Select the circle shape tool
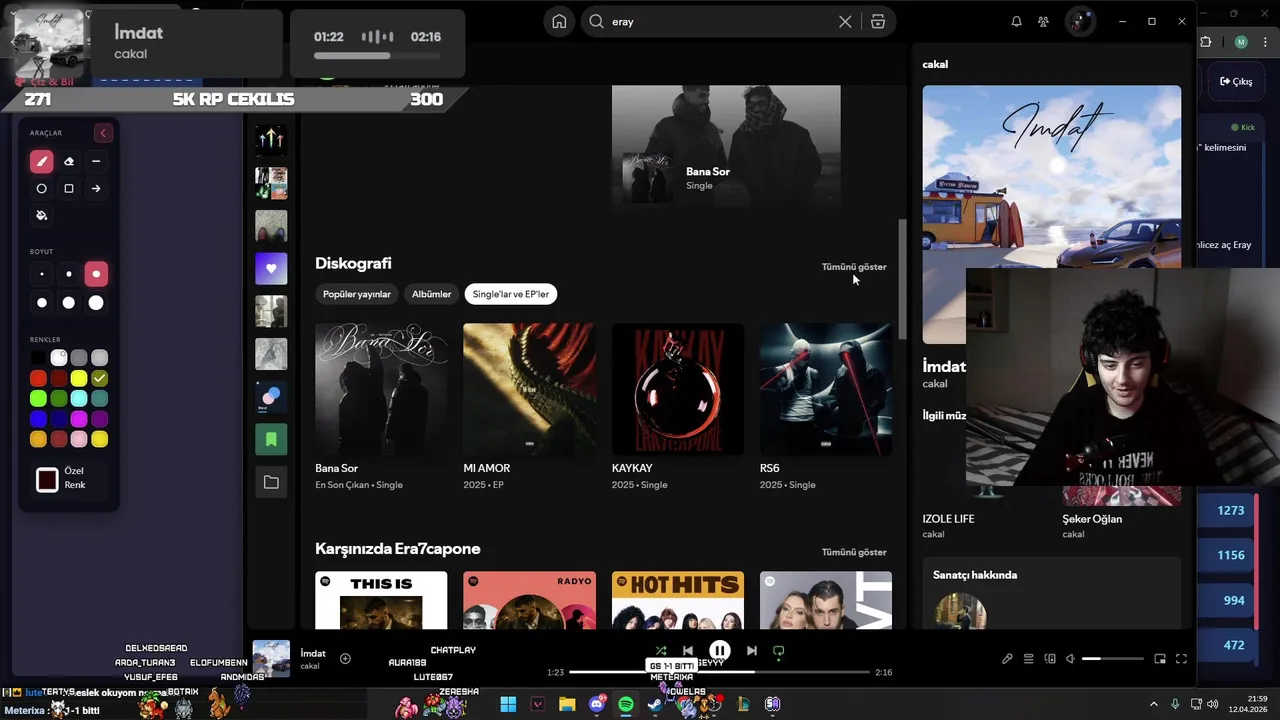 tap(41, 188)
